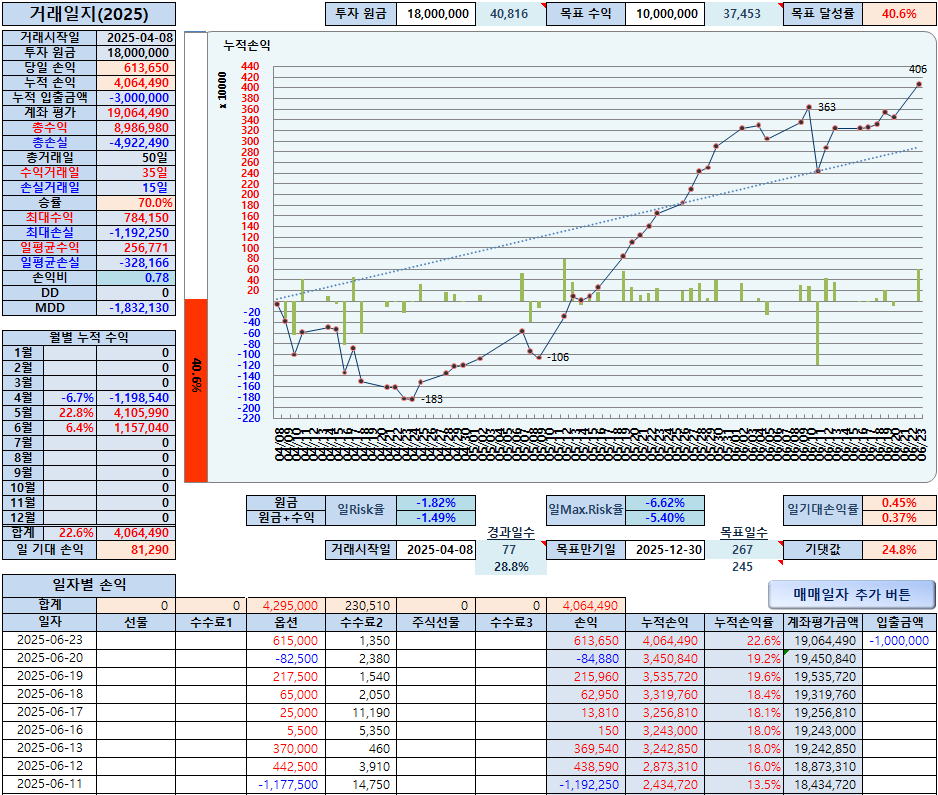Click the 매매일자 추가 버튼 button
This screenshot has height=795, width=938.
pyautogui.click(x=851, y=594)
